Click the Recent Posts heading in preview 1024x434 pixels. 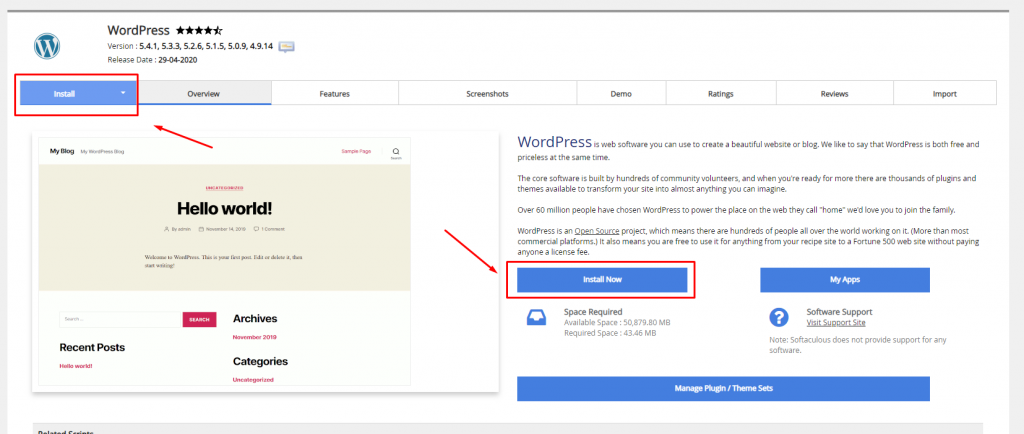pyautogui.click(x=92, y=347)
